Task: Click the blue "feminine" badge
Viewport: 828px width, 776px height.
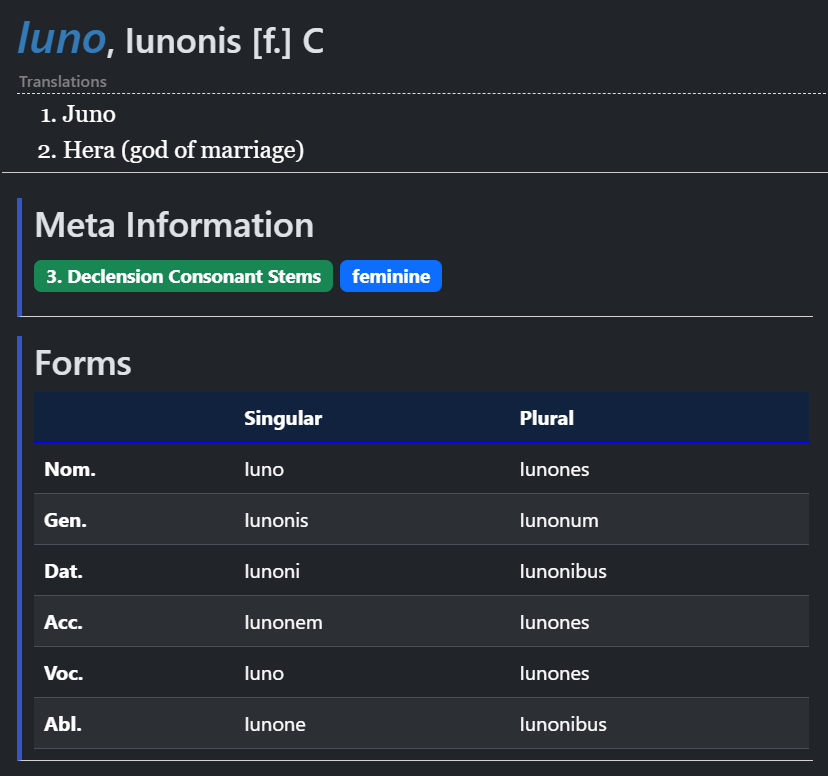Action: 391,276
